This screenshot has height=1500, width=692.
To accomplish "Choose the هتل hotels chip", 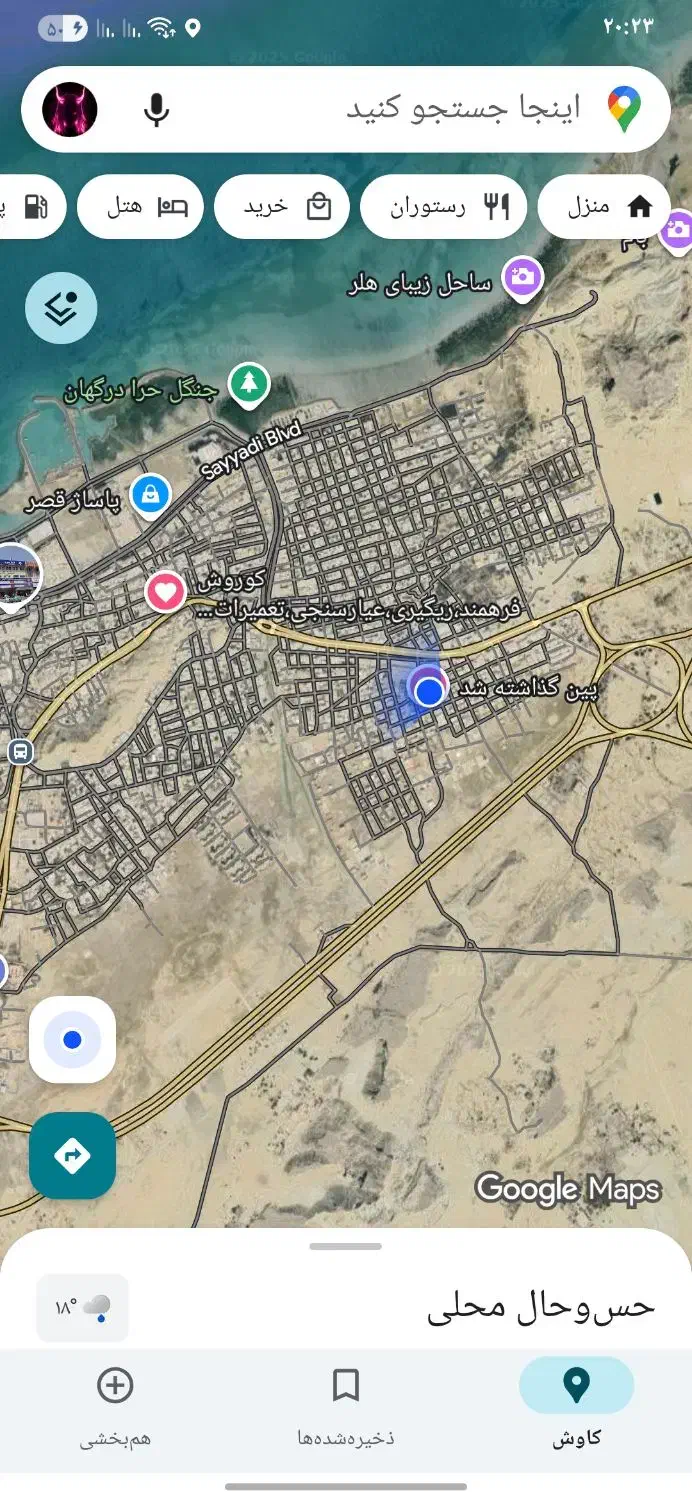I will click(140, 207).
